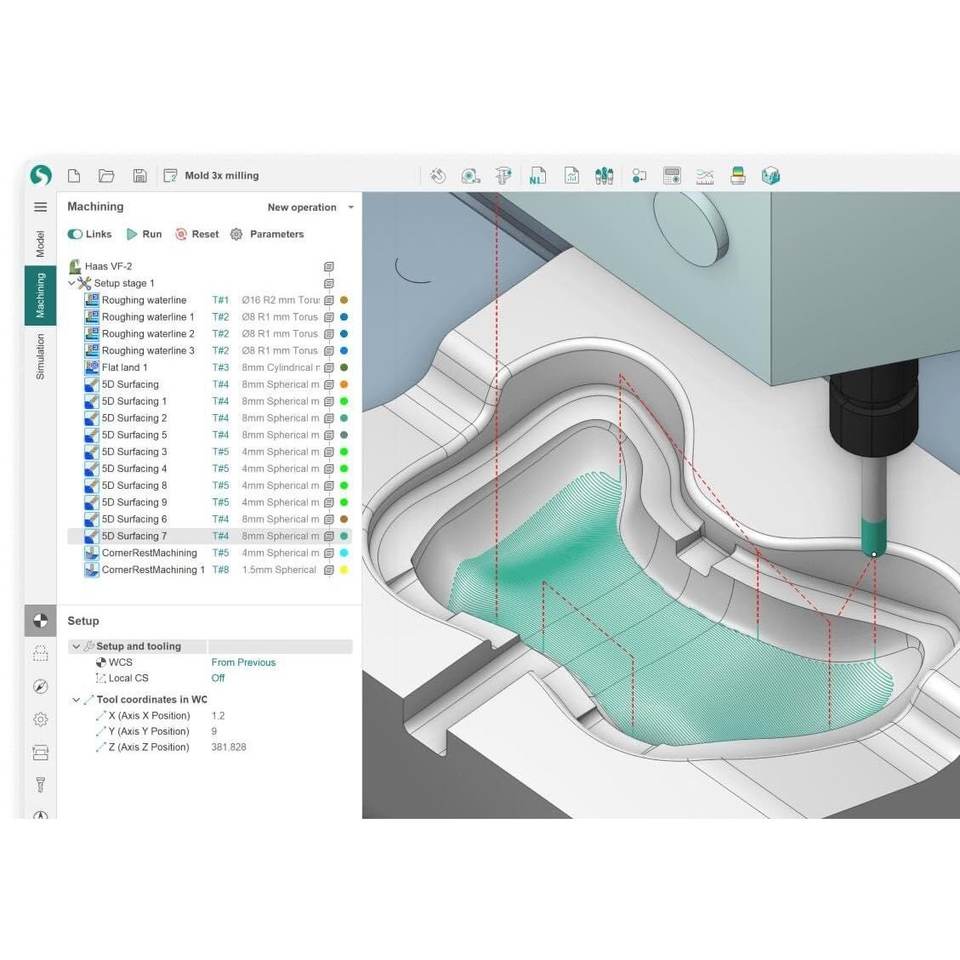960x960 pixels.
Task: Open the Parameters settings
Action: (268, 234)
